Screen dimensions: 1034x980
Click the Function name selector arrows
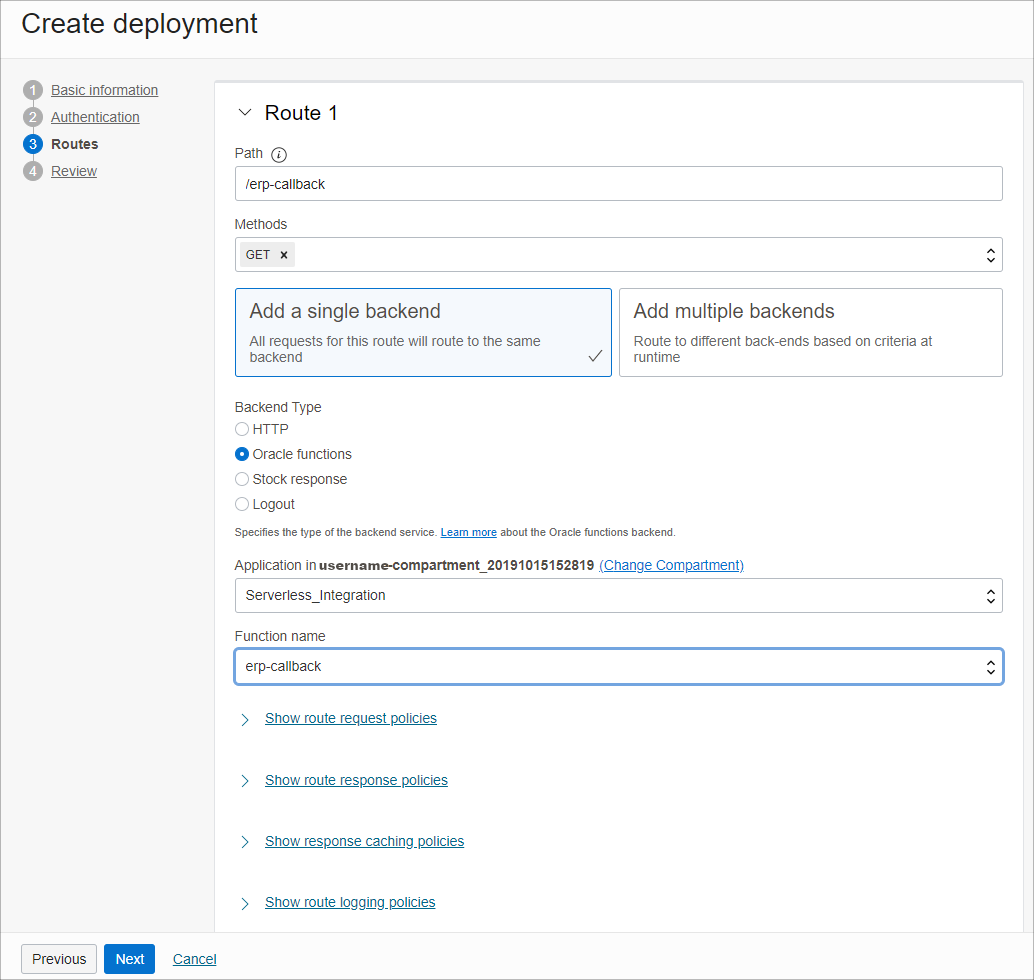coord(990,666)
